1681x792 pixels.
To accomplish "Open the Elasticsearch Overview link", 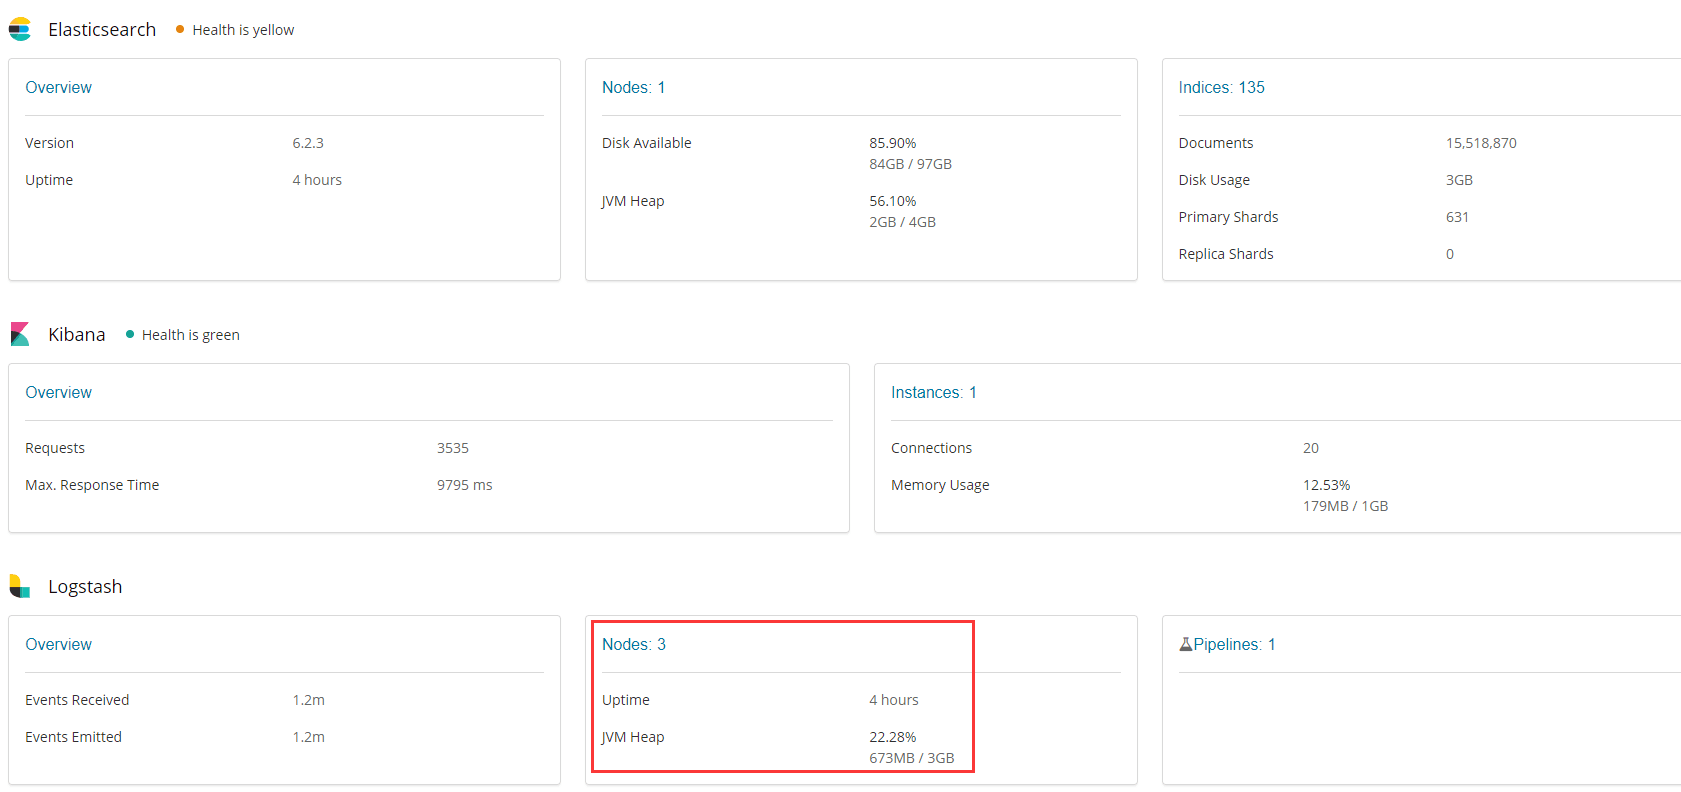I will point(58,87).
